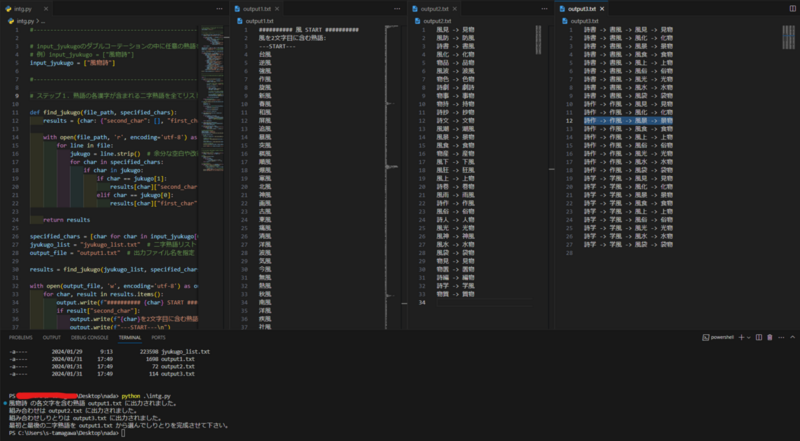
Task: Open the DEBUG CONSOLE panel tab
Action: click(90, 337)
